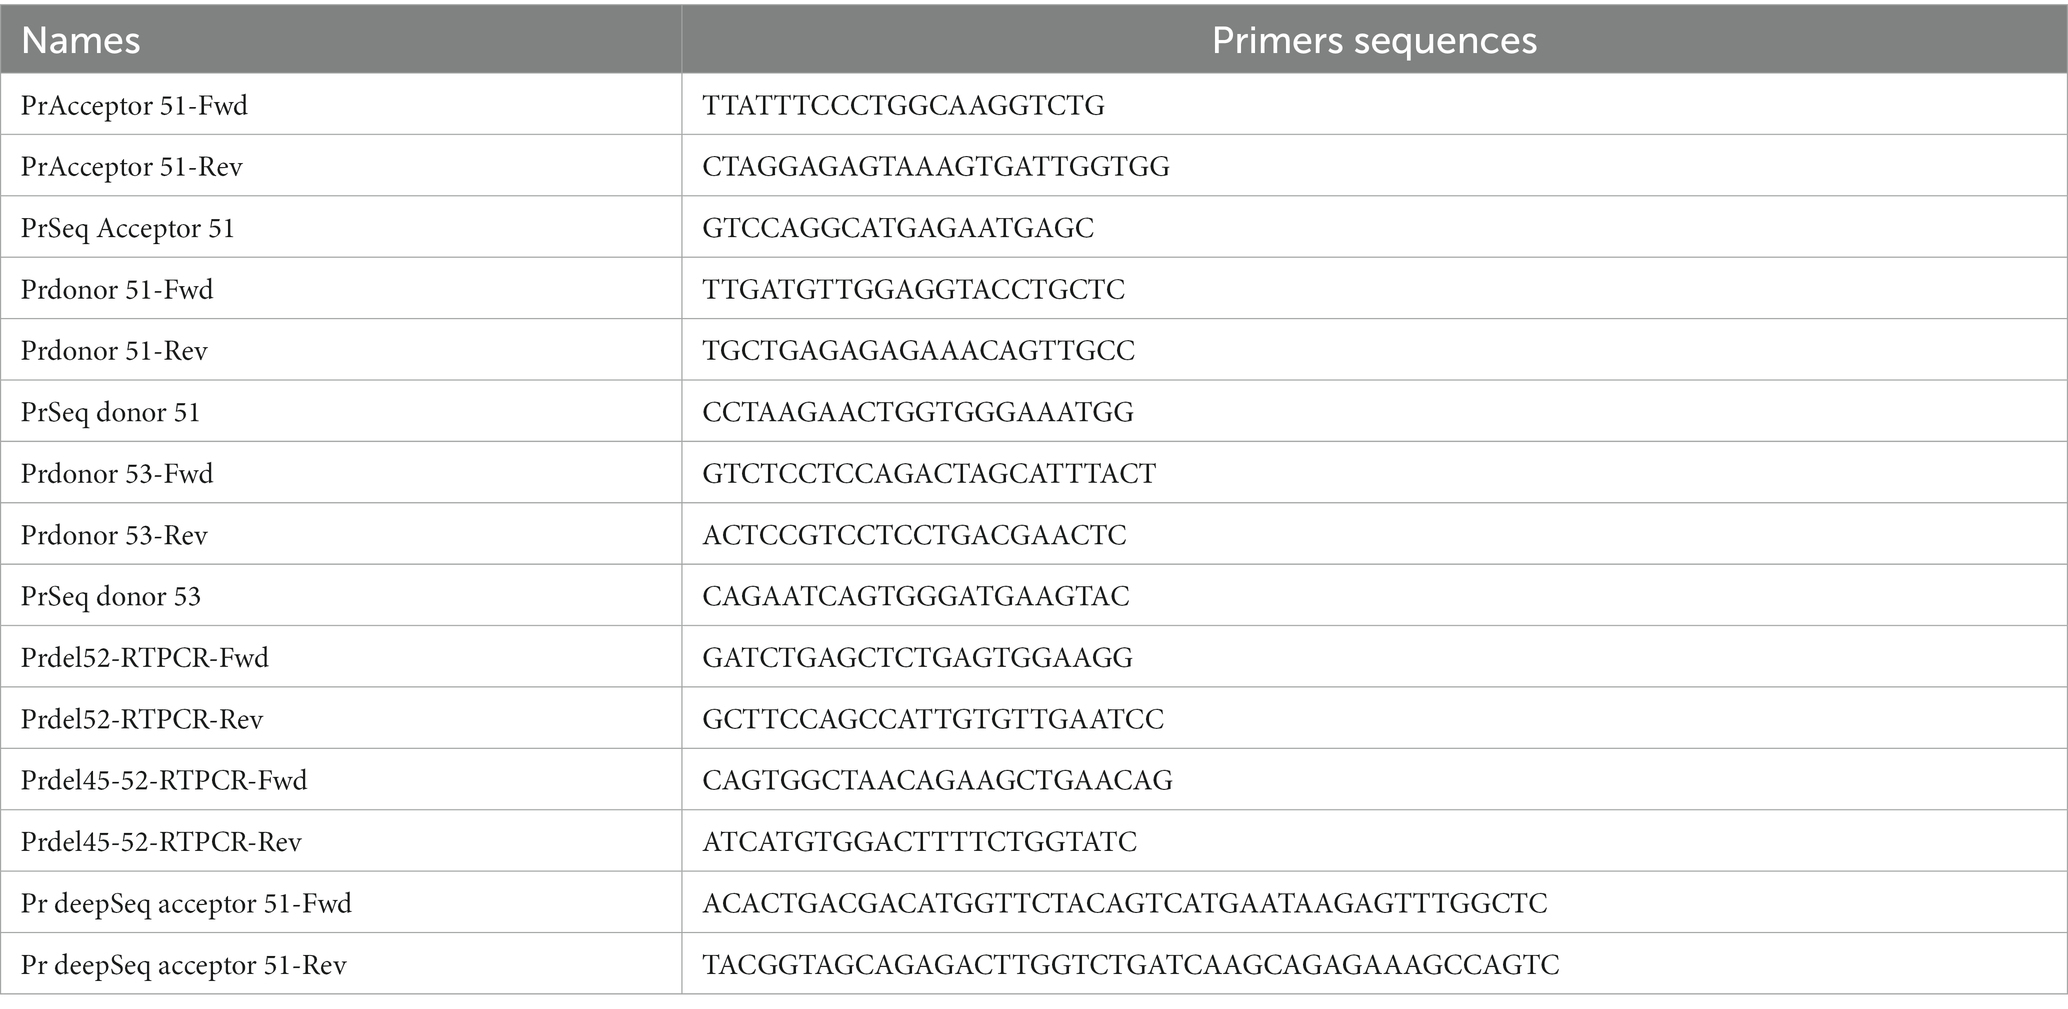Click the Primers sequences column header
The height and width of the screenshot is (1009, 2068).
coord(1374,40)
